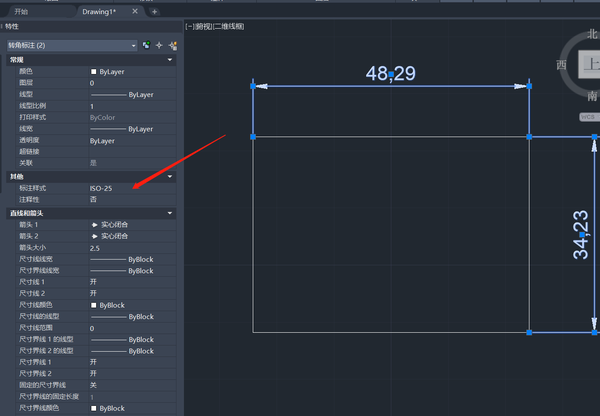
Task: Toggle the 尺寸线 2 开 value
Action: coord(132,294)
